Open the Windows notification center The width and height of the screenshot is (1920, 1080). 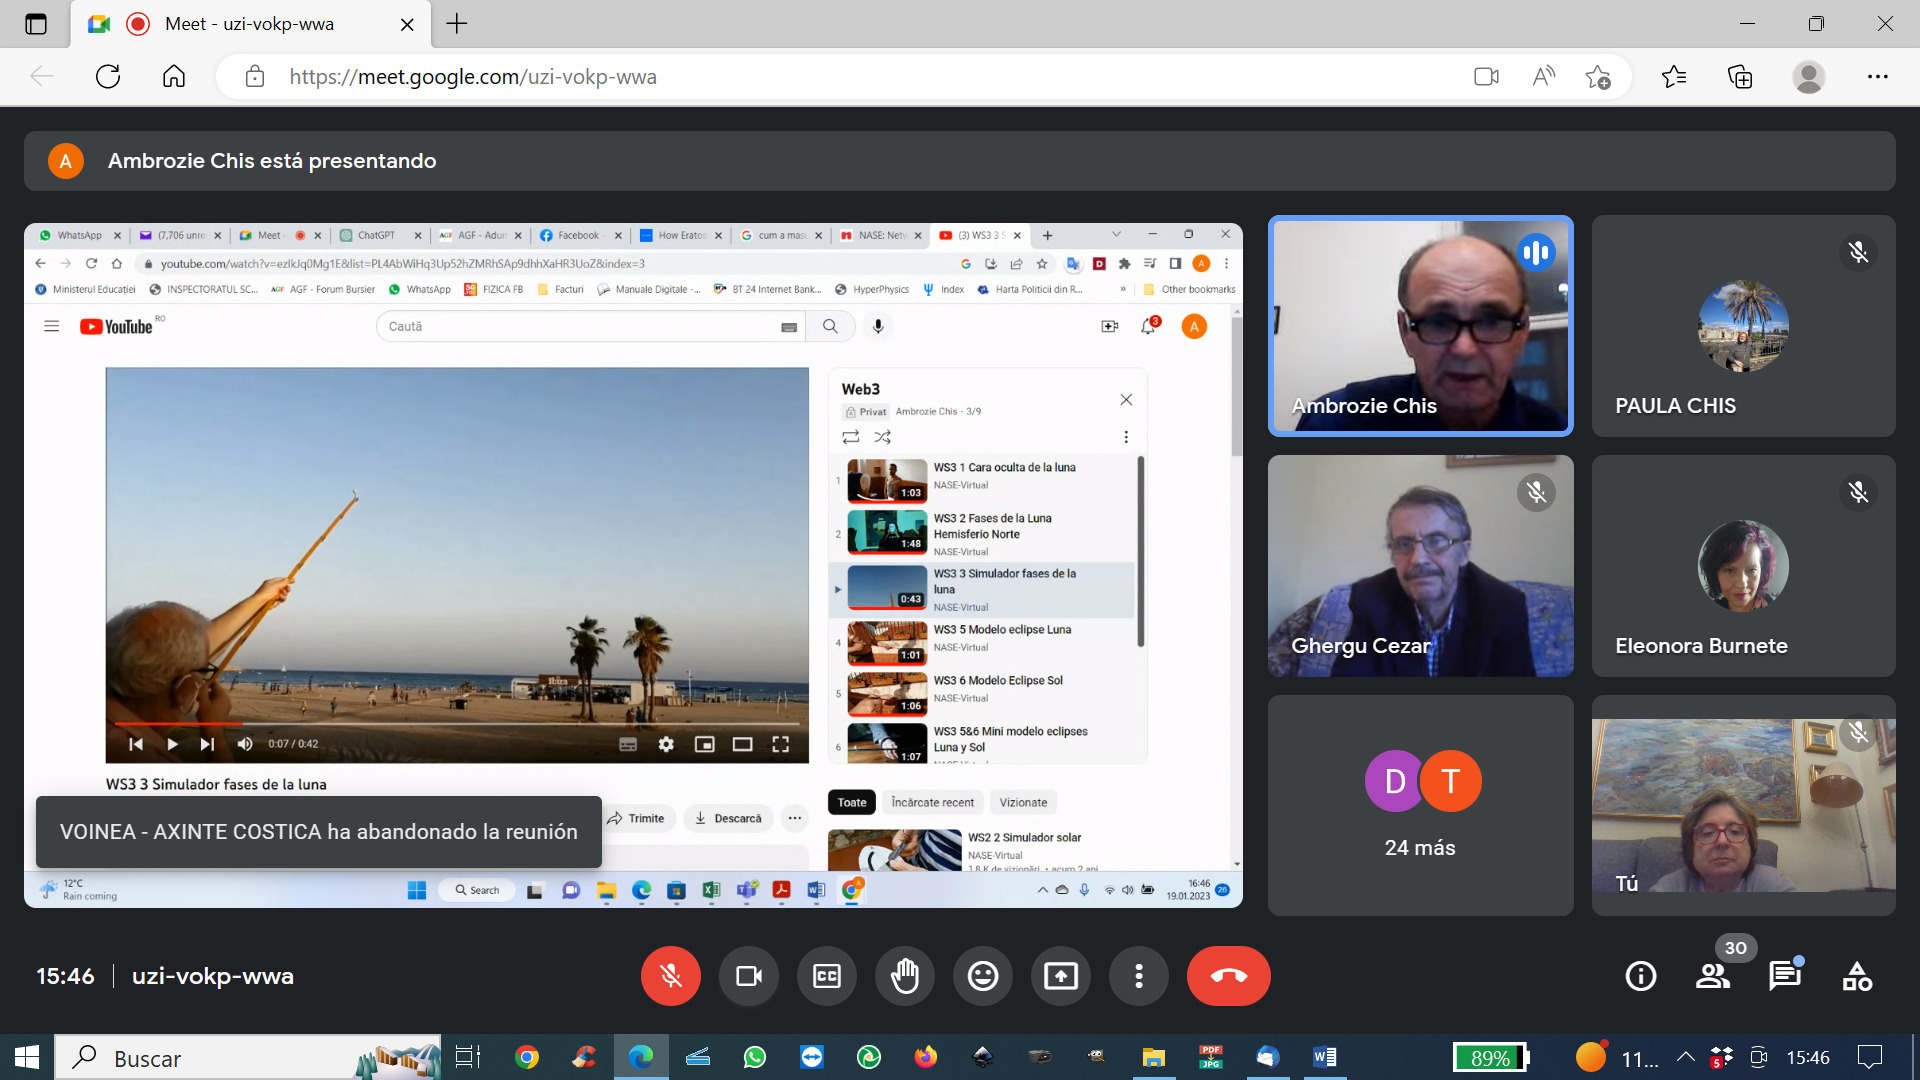tap(1869, 1057)
